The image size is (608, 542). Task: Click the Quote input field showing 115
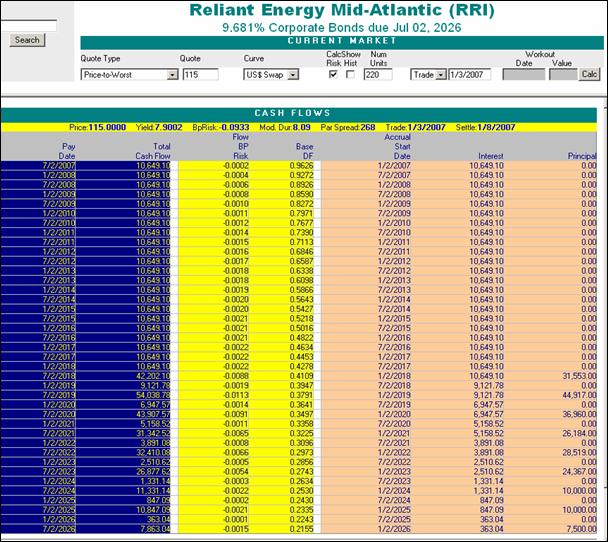click(200, 74)
